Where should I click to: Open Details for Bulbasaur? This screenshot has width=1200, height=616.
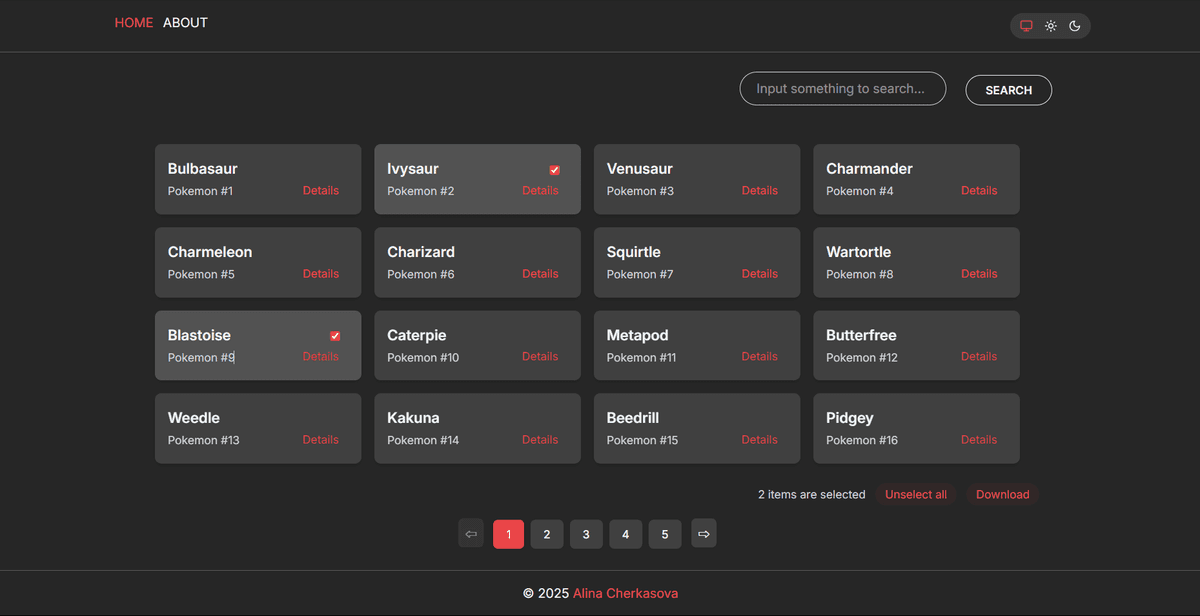[x=321, y=191]
